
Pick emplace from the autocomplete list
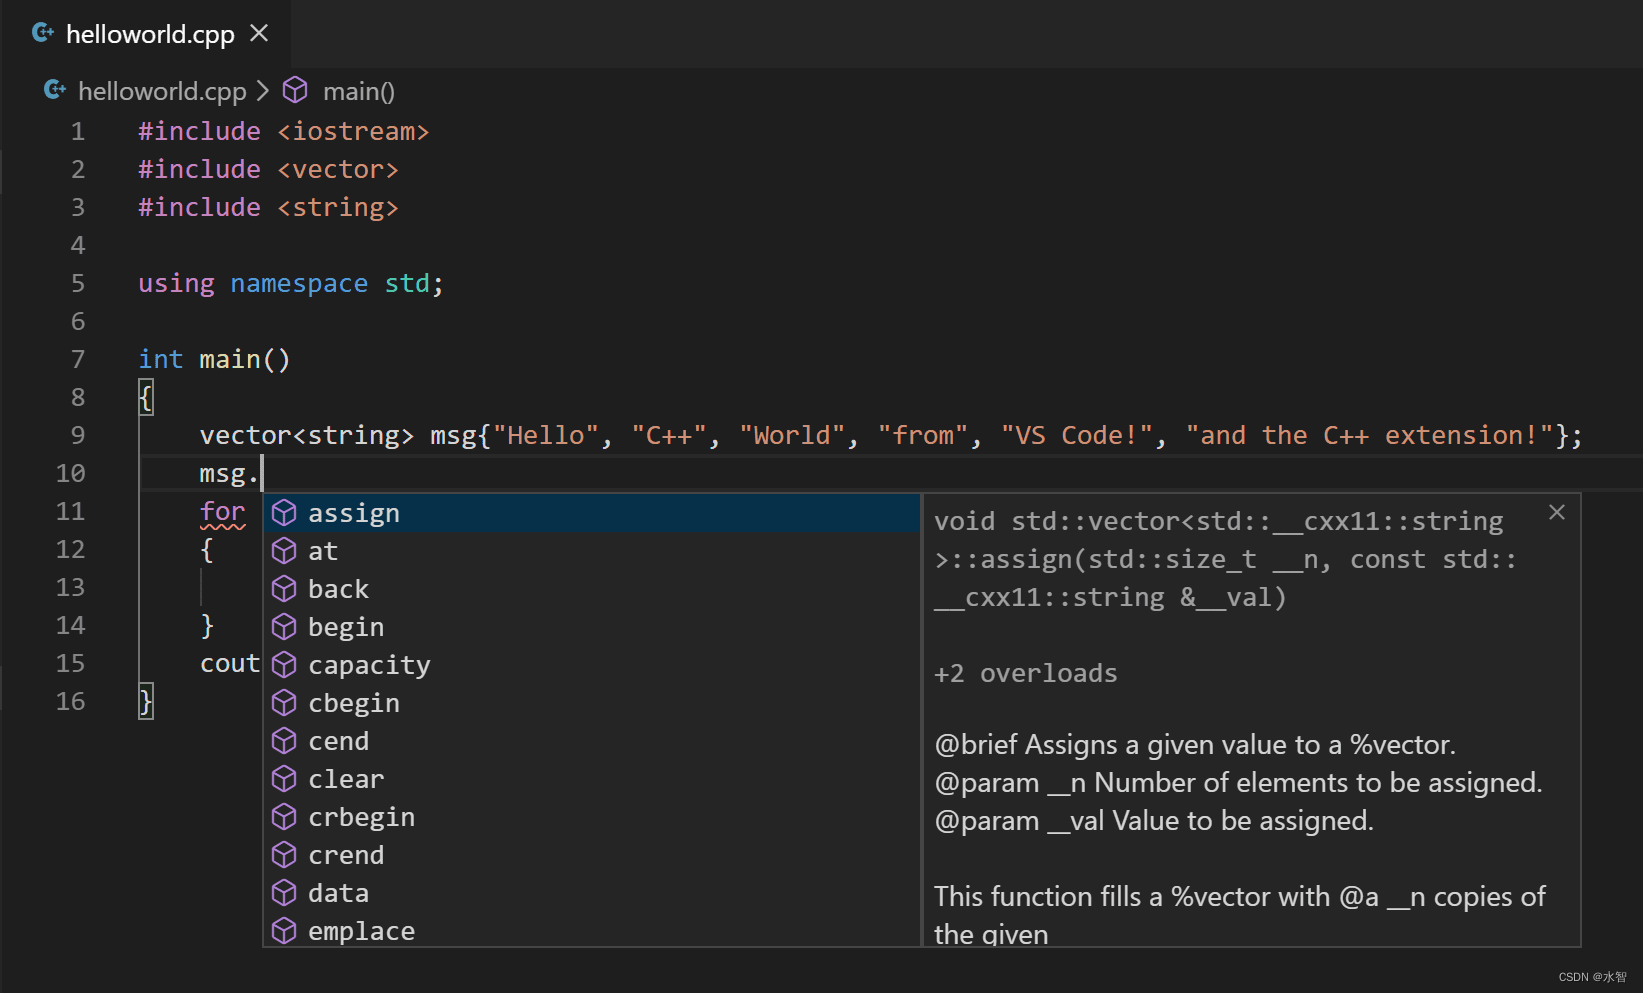click(x=591, y=929)
